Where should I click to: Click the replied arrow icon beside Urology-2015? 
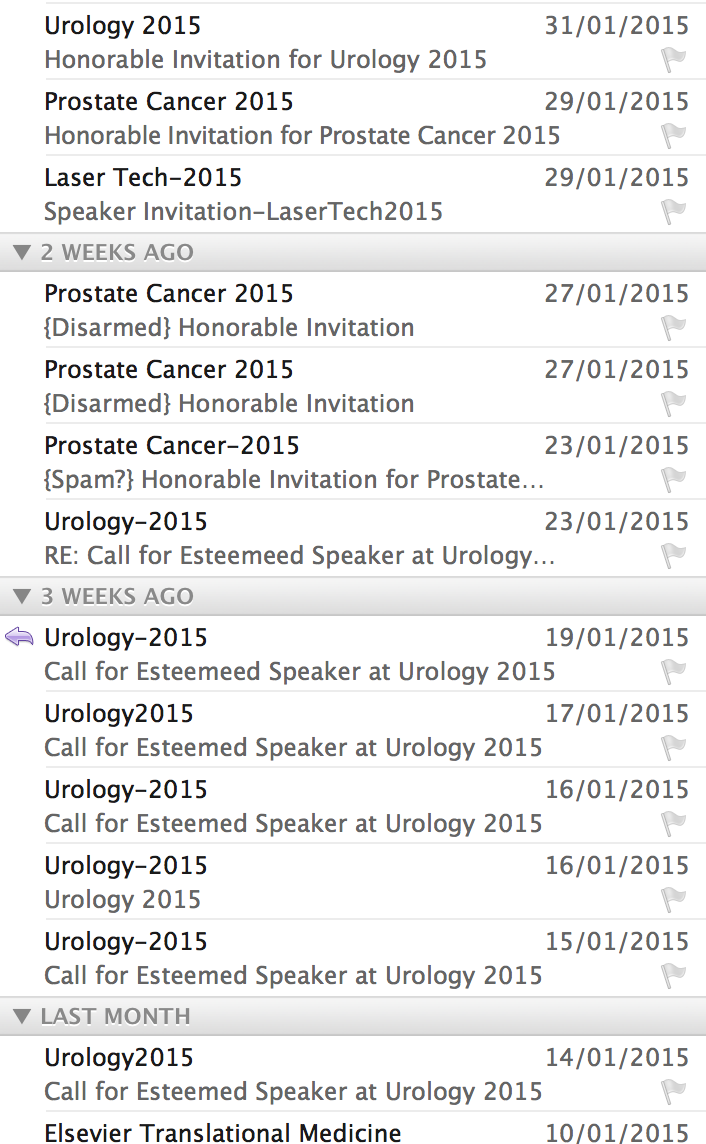click(20, 638)
